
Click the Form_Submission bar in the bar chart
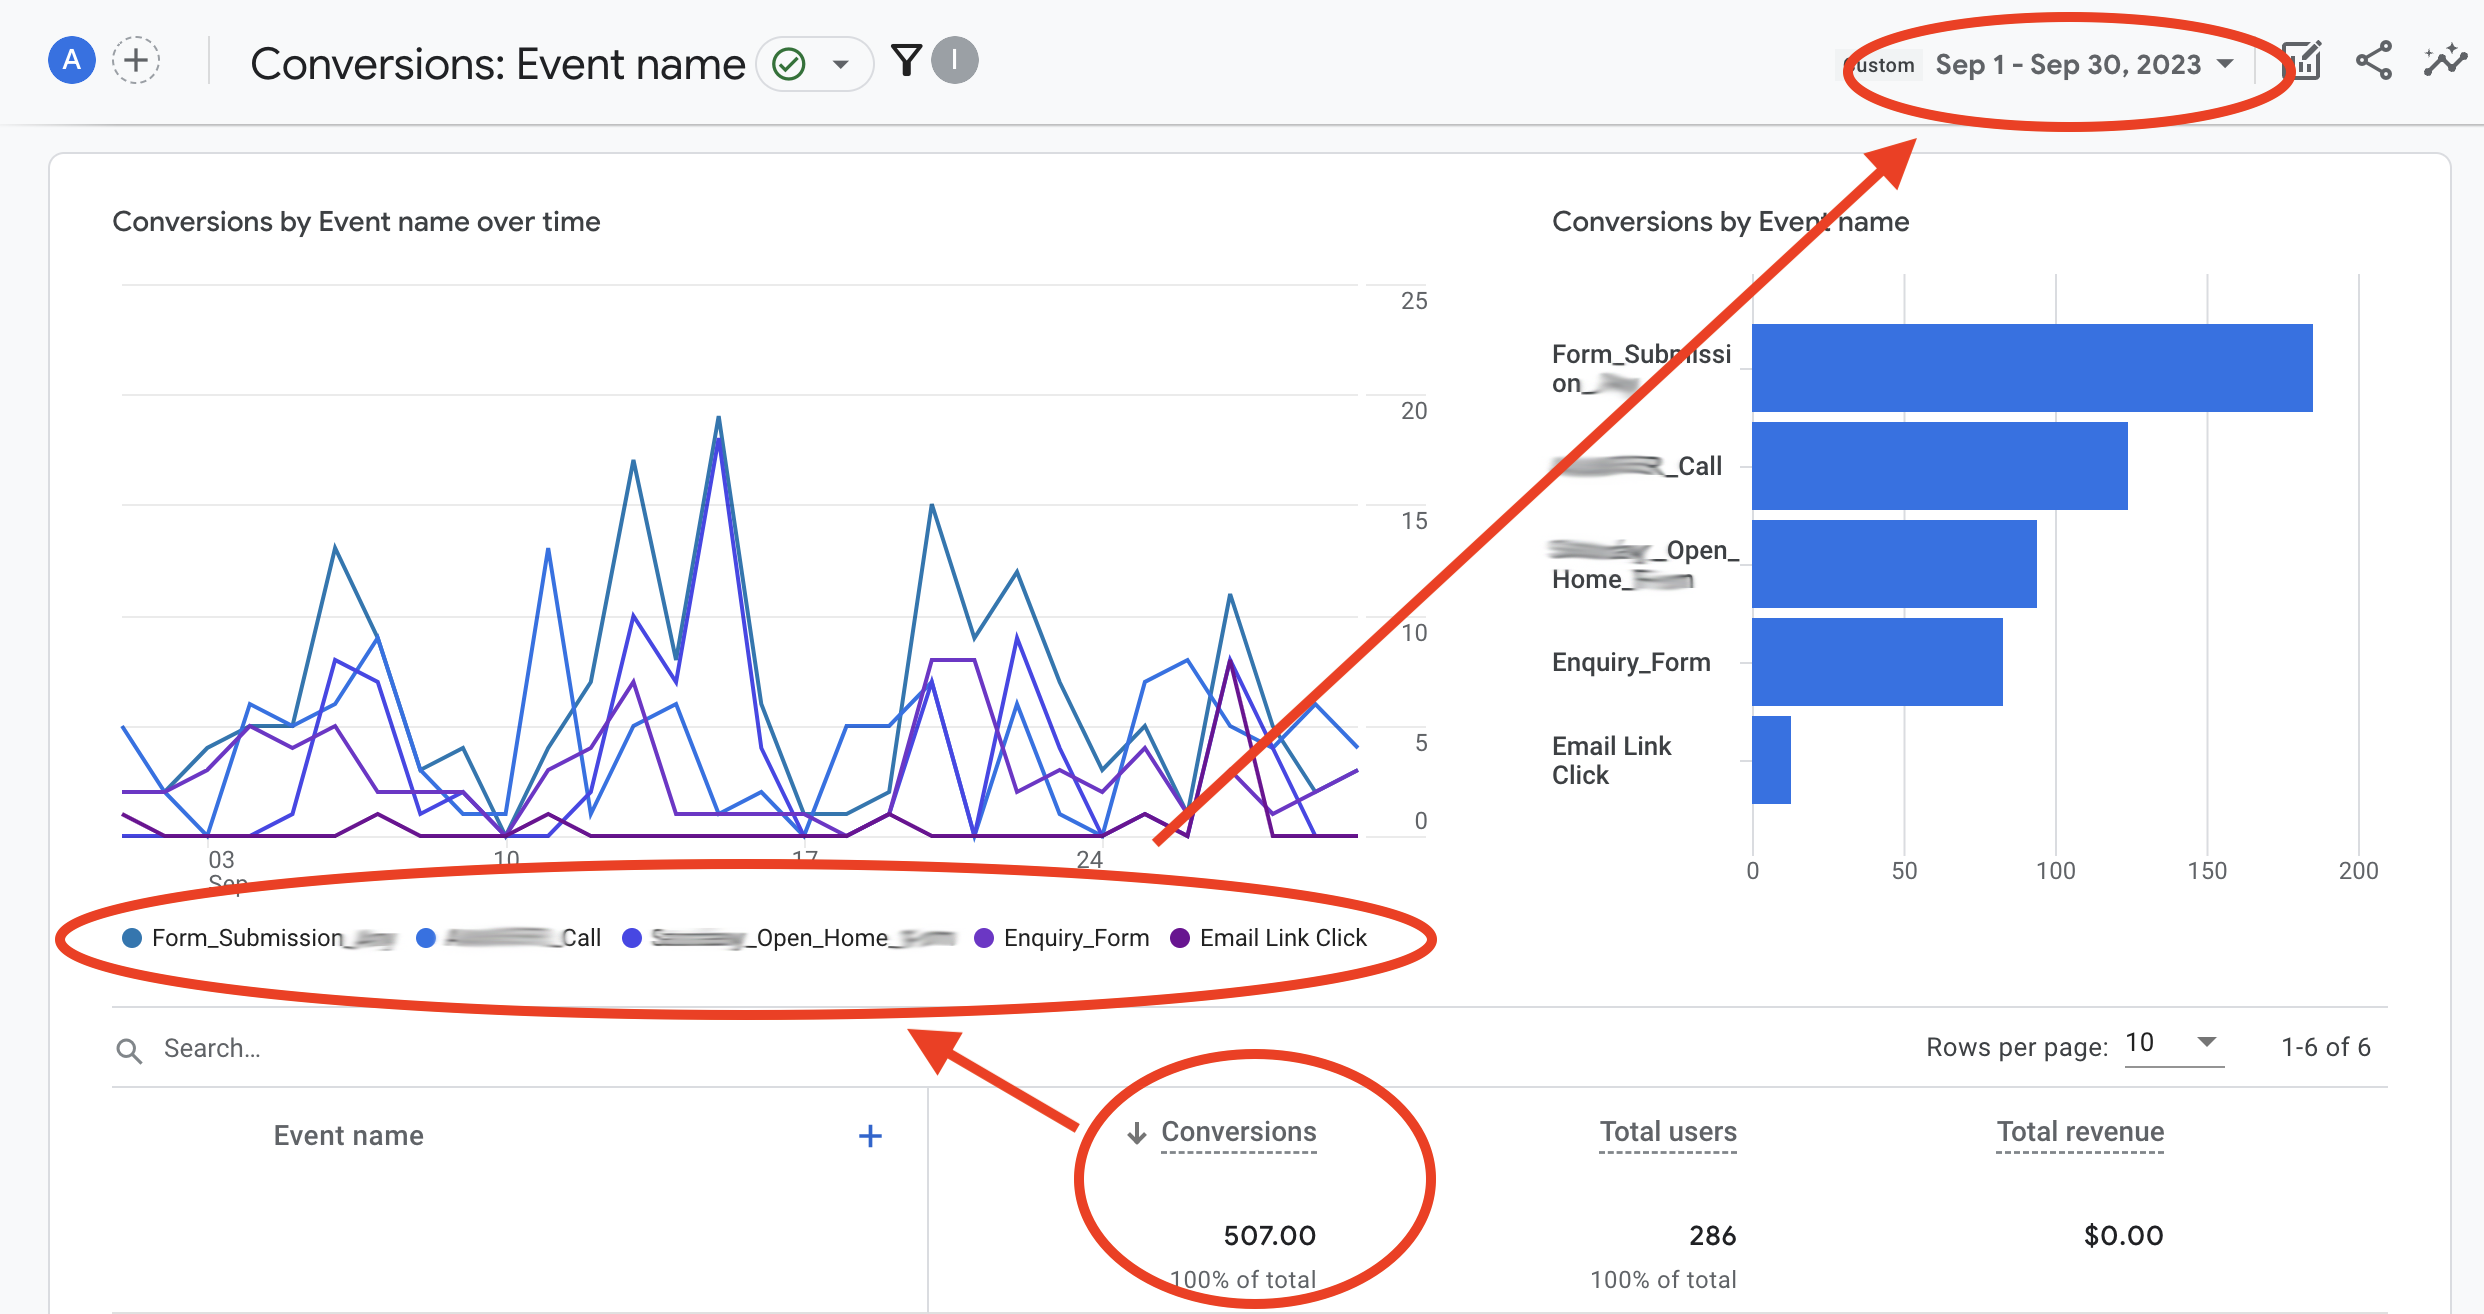pos(2031,368)
